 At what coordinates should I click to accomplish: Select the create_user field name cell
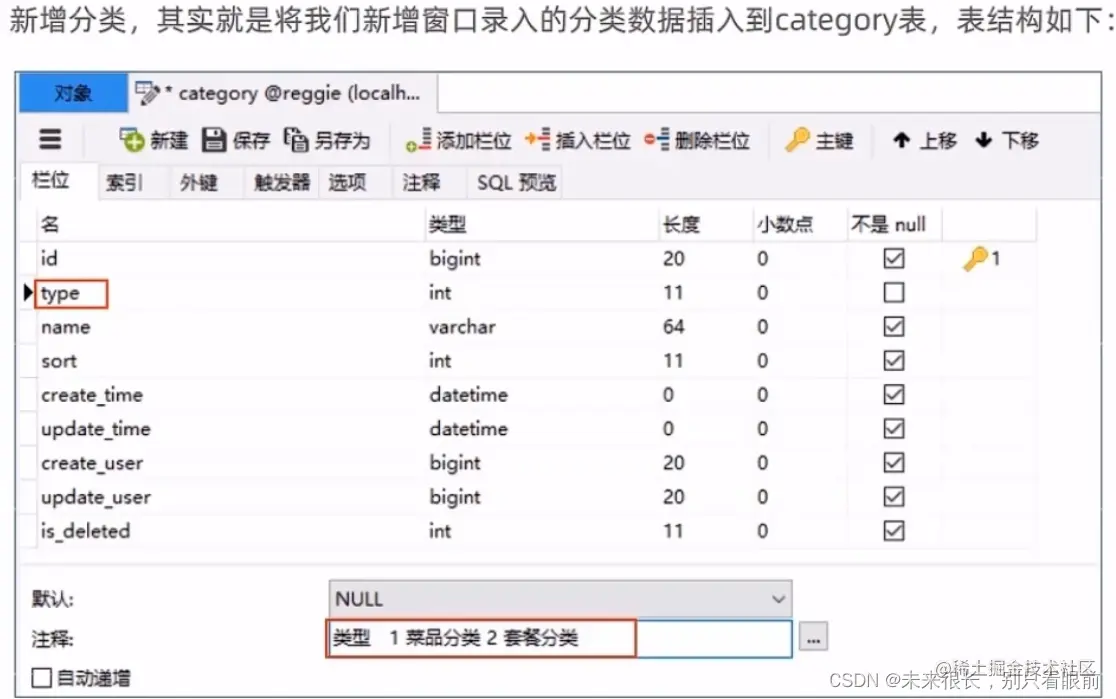231,463
